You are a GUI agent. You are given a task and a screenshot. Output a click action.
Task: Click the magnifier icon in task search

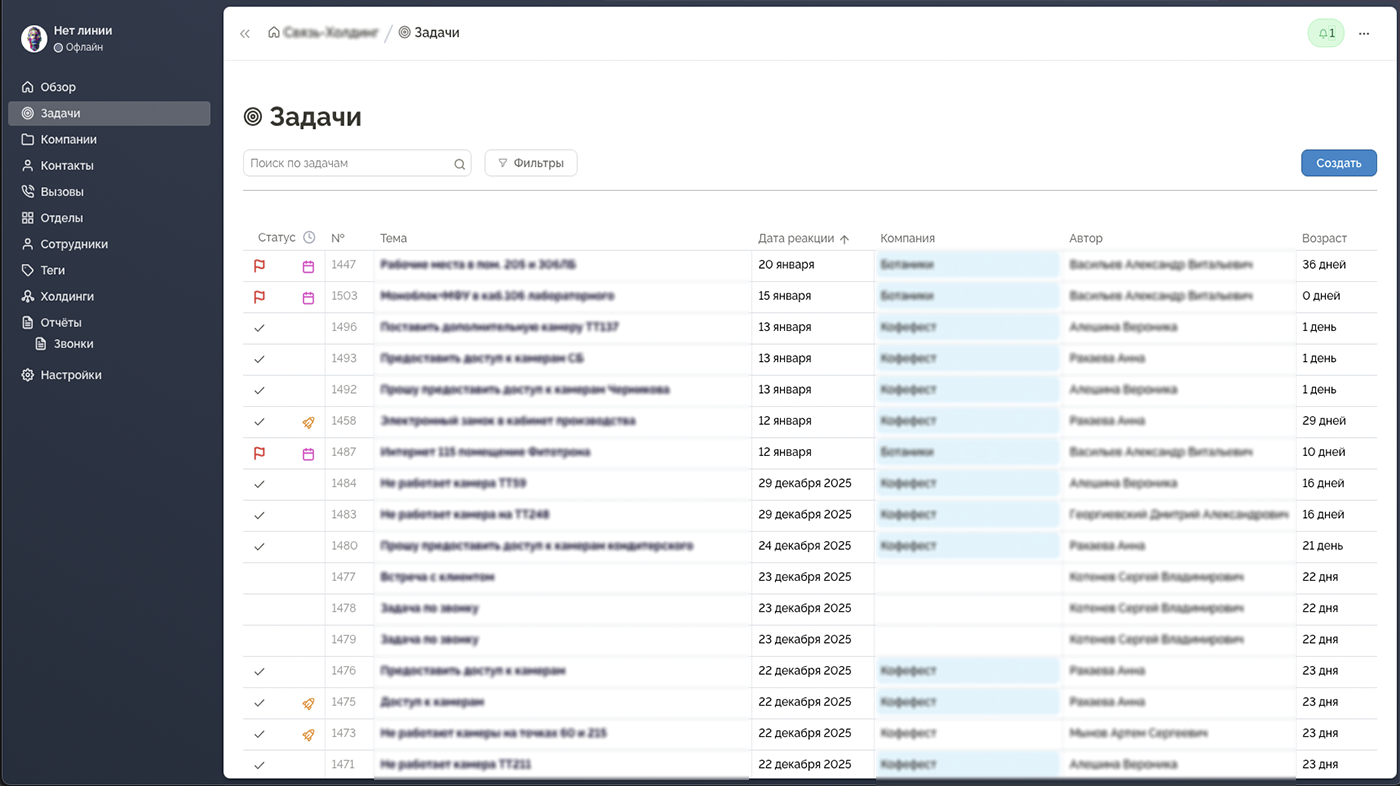[460, 164]
